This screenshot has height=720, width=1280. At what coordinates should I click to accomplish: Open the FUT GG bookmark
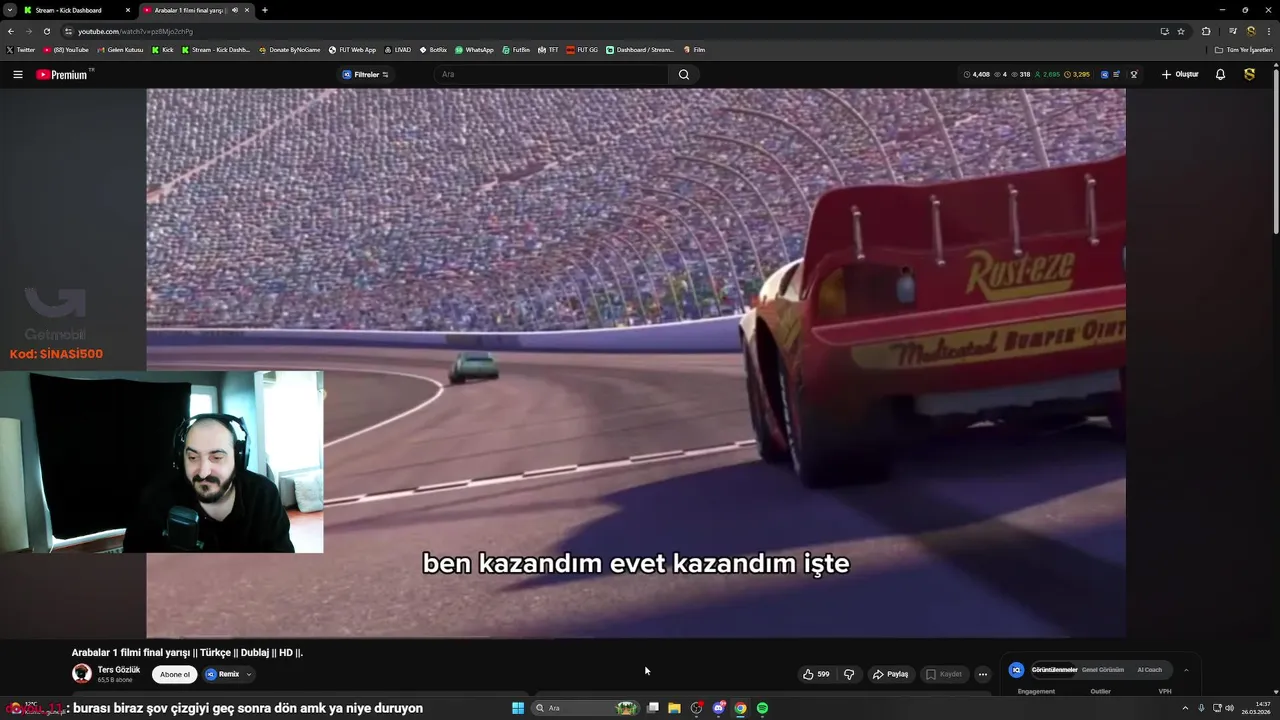pyautogui.click(x=582, y=49)
